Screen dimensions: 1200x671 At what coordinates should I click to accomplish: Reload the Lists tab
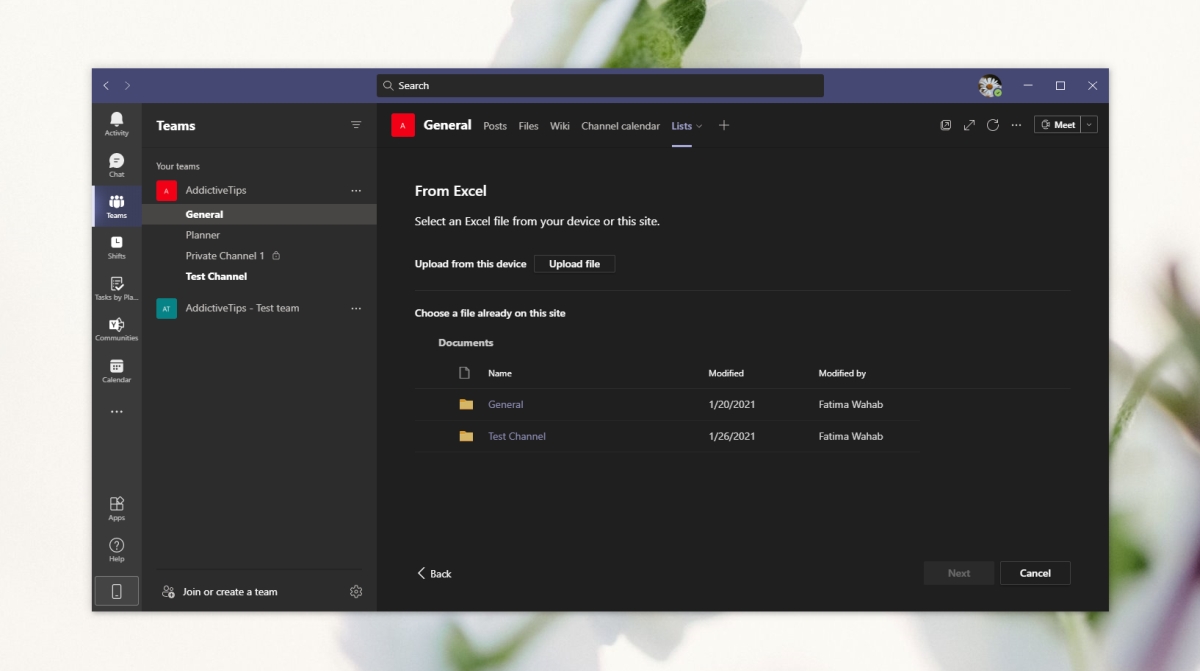click(x=993, y=125)
